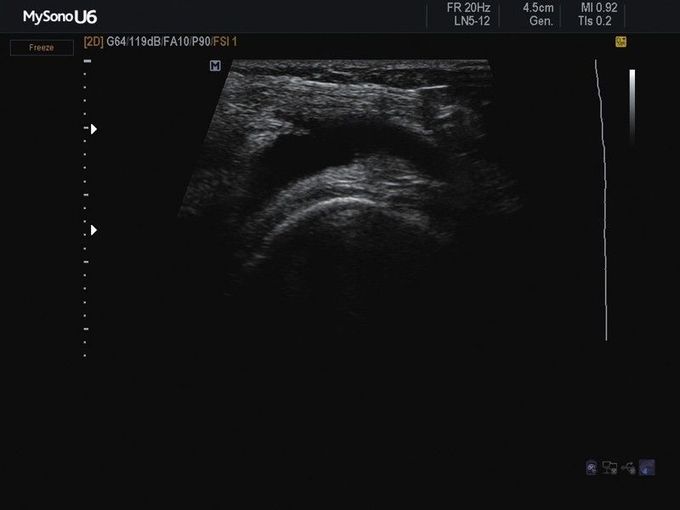Click the 4.5cm depth readout

point(537,8)
